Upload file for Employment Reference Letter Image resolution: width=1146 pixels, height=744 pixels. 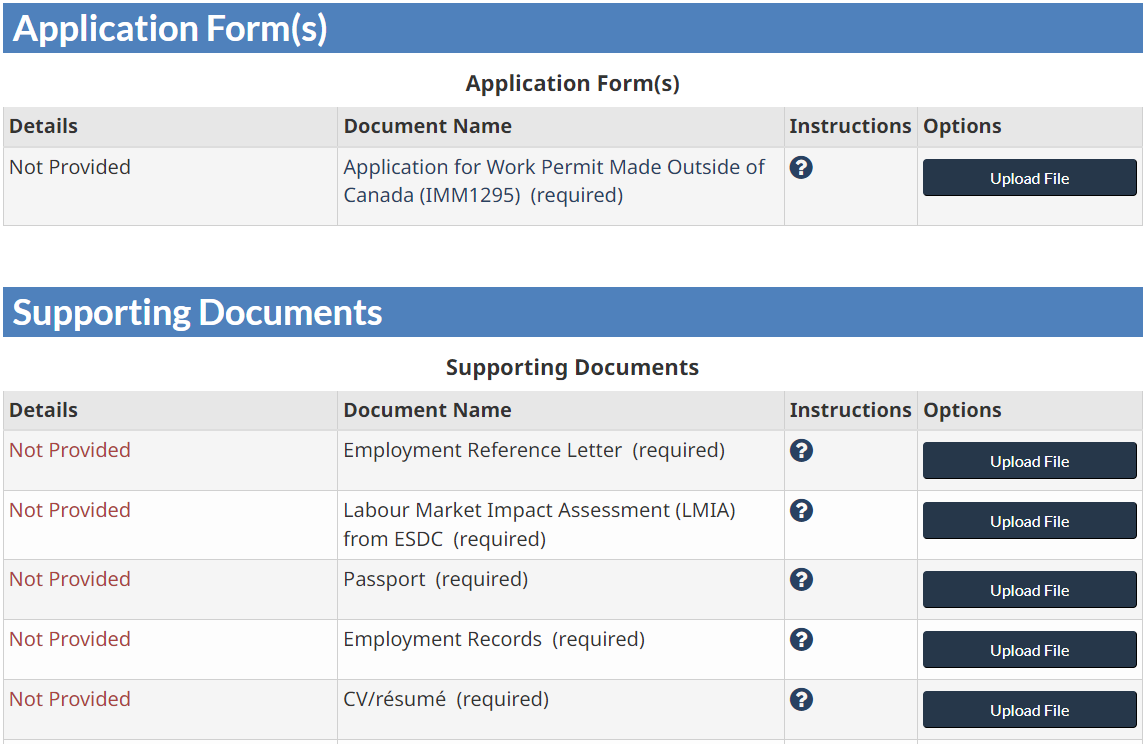[1029, 461]
